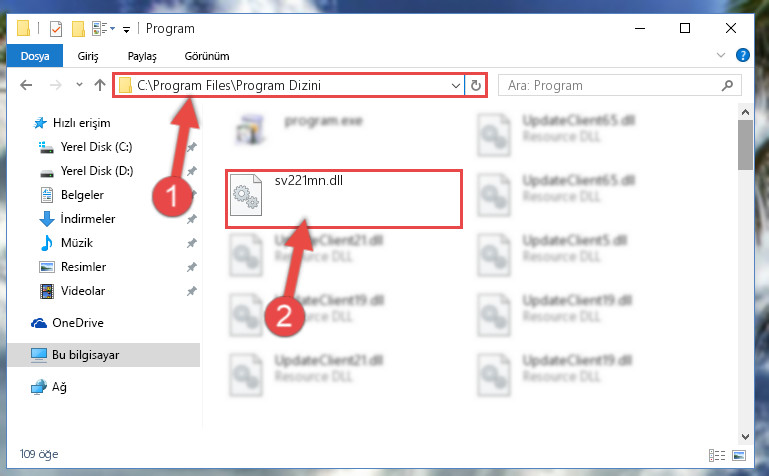The height and width of the screenshot is (476, 769).
Task: Click the search magnifier icon
Action: pos(727,85)
